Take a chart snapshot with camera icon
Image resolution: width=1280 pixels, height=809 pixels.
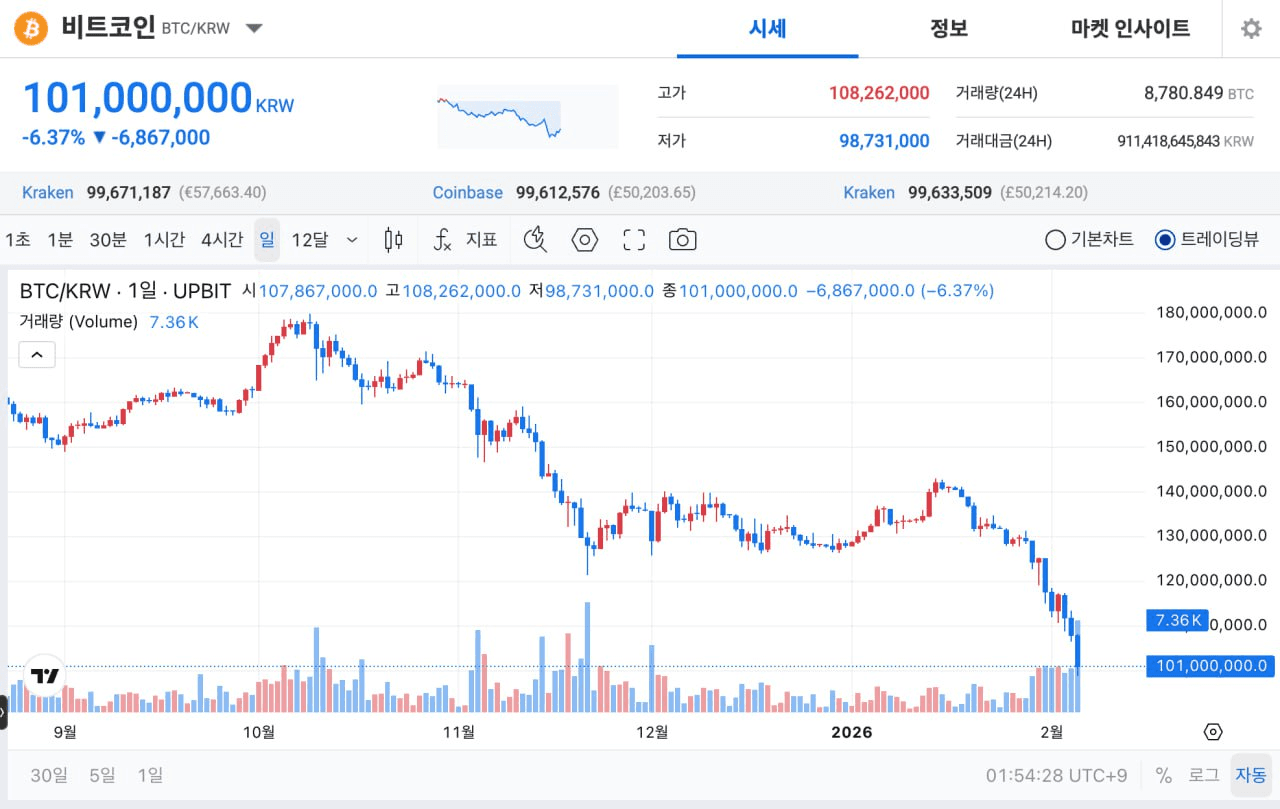[x=682, y=240]
